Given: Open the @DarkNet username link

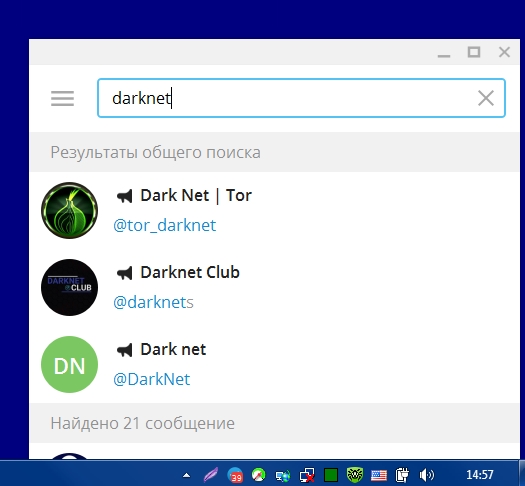Looking at the screenshot, I should [152, 379].
